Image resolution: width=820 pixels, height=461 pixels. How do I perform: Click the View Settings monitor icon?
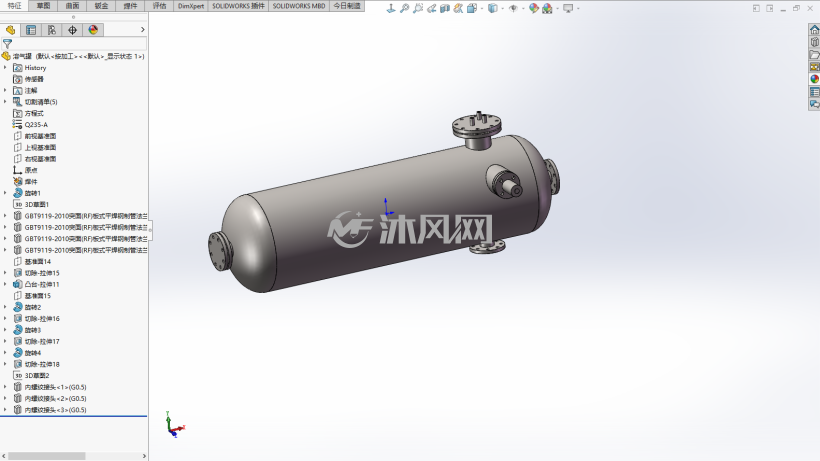coord(568,8)
